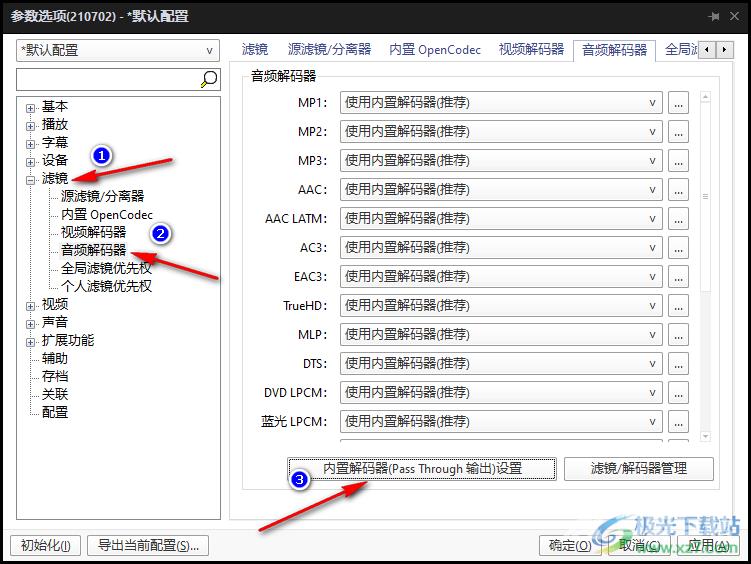
Task: Switch to the 视频解码器 tab
Action: point(531,49)
